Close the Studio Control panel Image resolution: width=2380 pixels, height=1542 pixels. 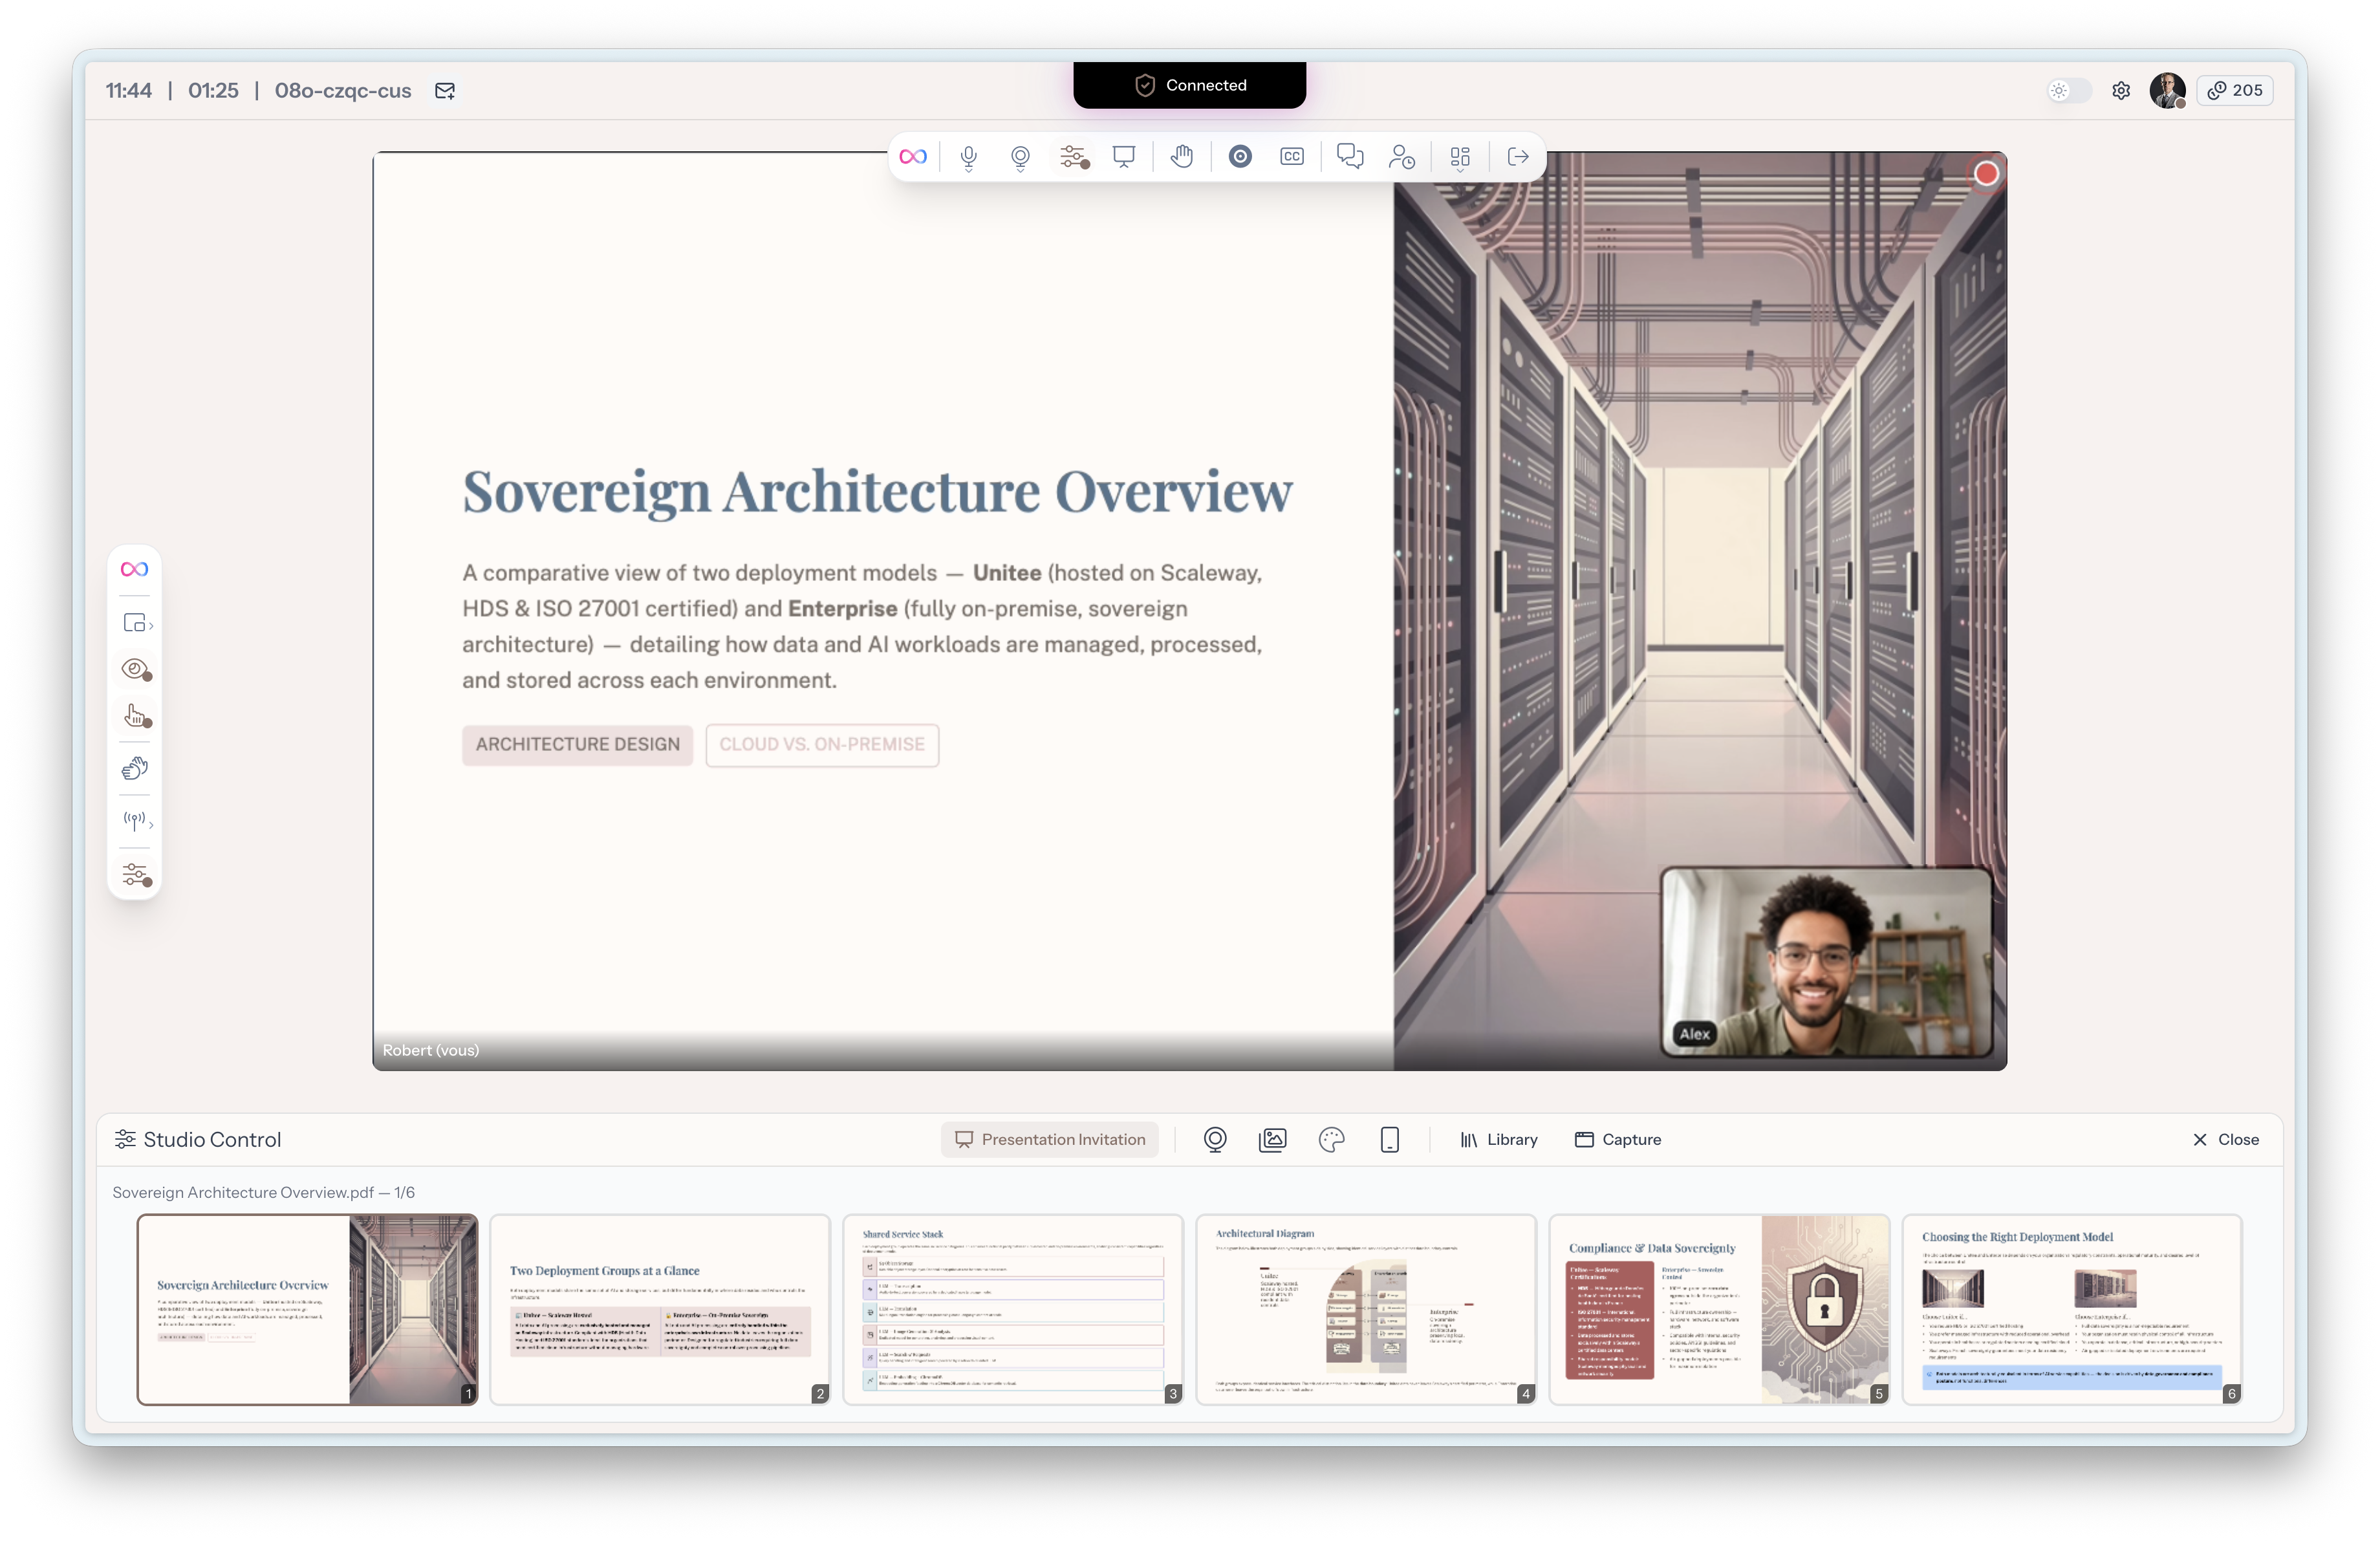coord(2225,1140)
